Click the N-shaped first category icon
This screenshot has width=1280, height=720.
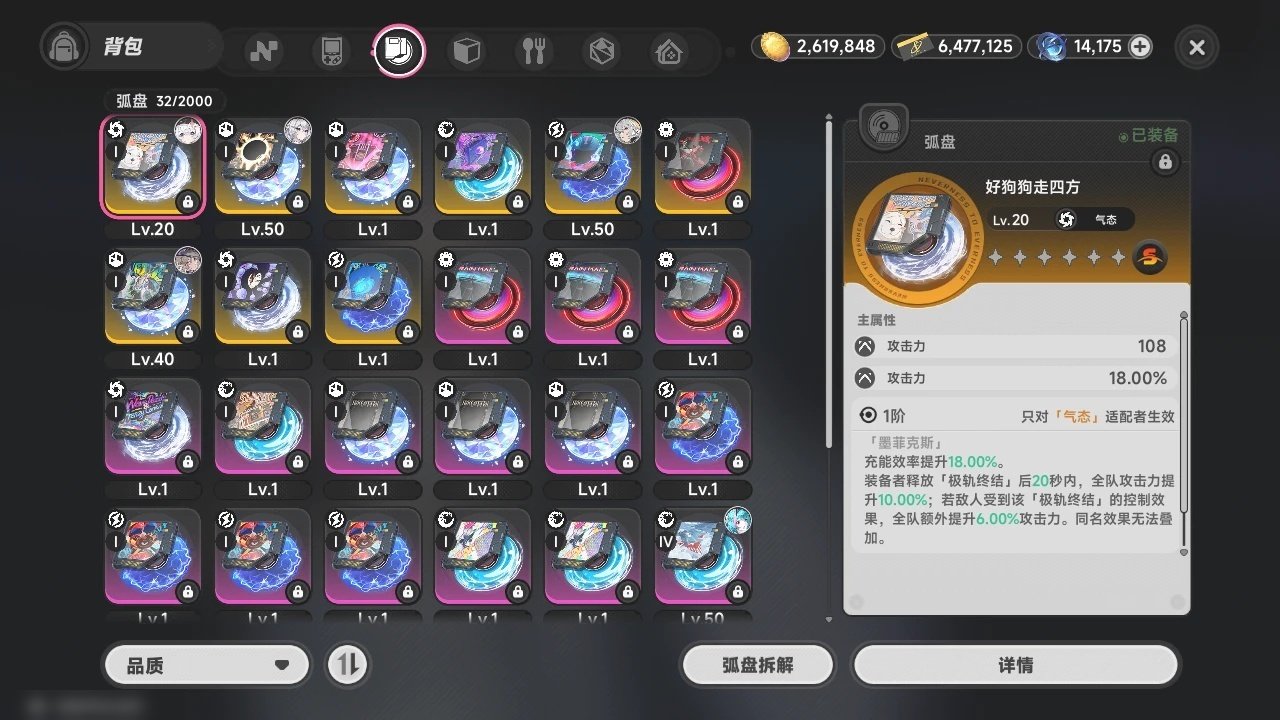pos(264,51)
